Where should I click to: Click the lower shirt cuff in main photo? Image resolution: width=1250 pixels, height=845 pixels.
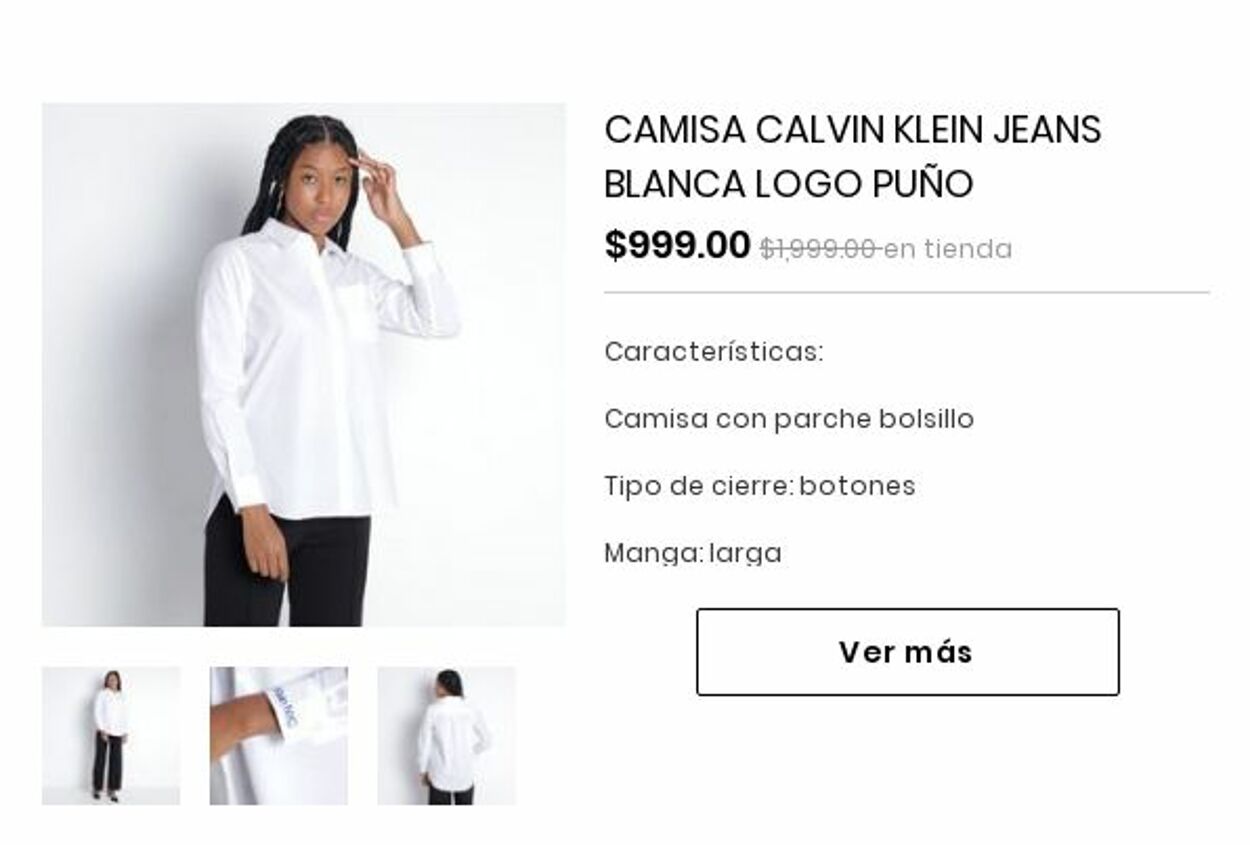tap(243, 491)
